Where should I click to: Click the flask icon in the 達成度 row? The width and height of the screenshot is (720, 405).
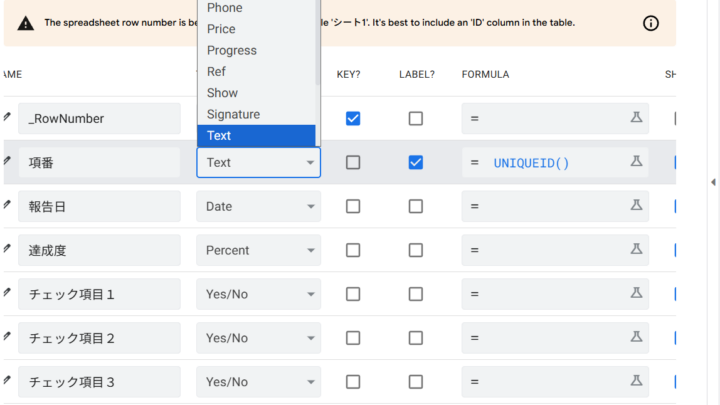tap(635, 250)
